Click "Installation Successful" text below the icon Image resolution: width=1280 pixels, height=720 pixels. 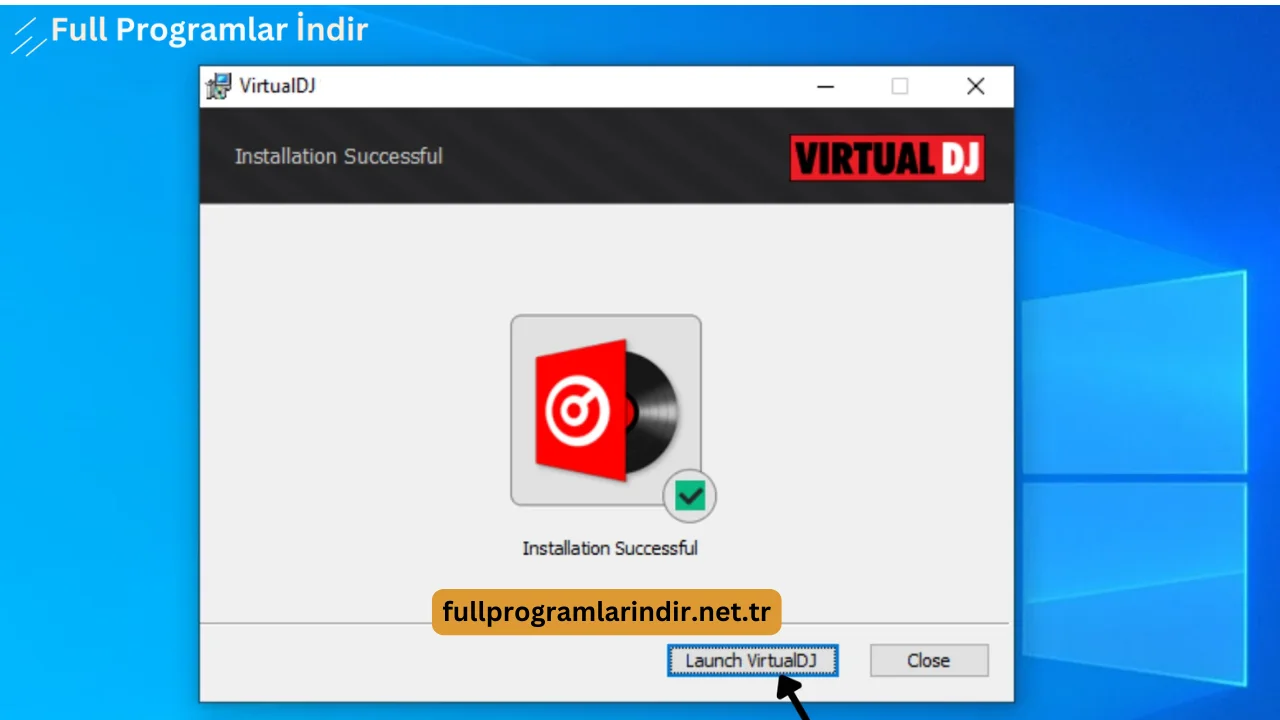[x=610, y=548]
